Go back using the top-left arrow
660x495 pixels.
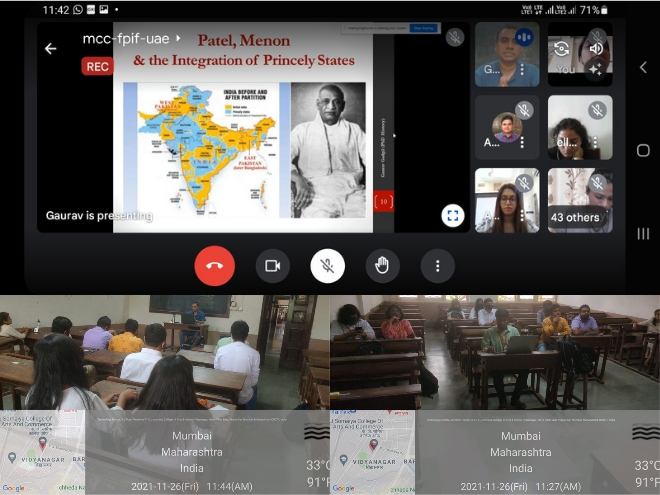(50, 48)
